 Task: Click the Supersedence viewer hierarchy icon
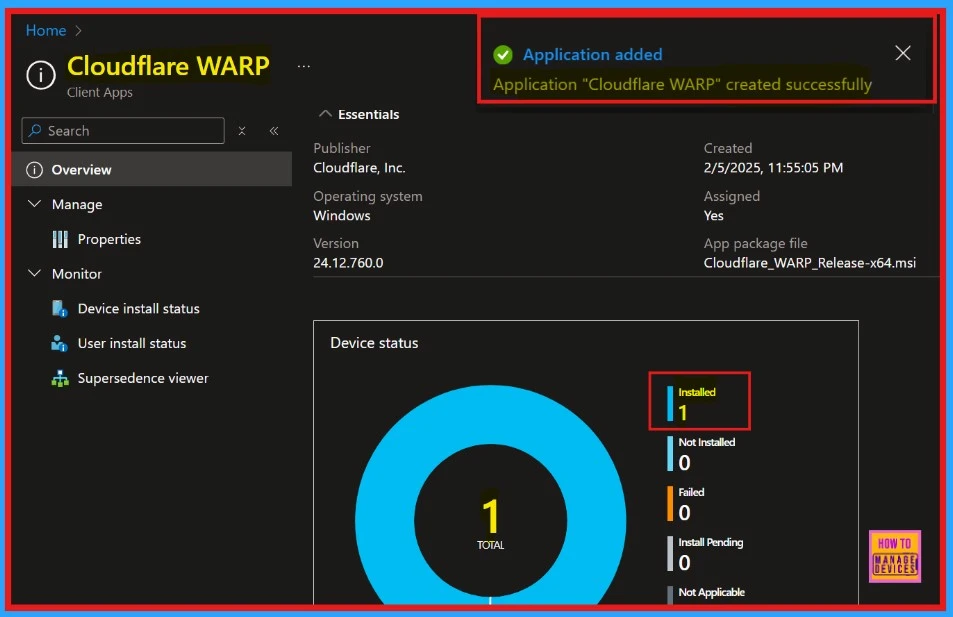tap(60, 379)
